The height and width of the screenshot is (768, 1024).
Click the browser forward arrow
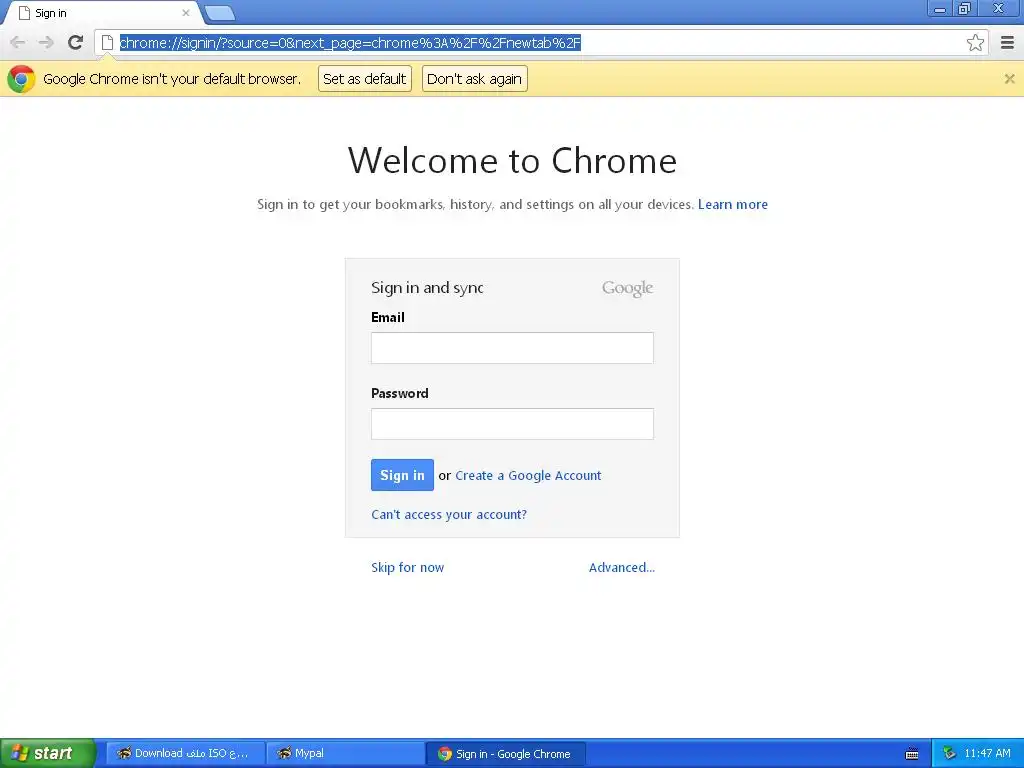pyautogui.click(x=46, y=43)
